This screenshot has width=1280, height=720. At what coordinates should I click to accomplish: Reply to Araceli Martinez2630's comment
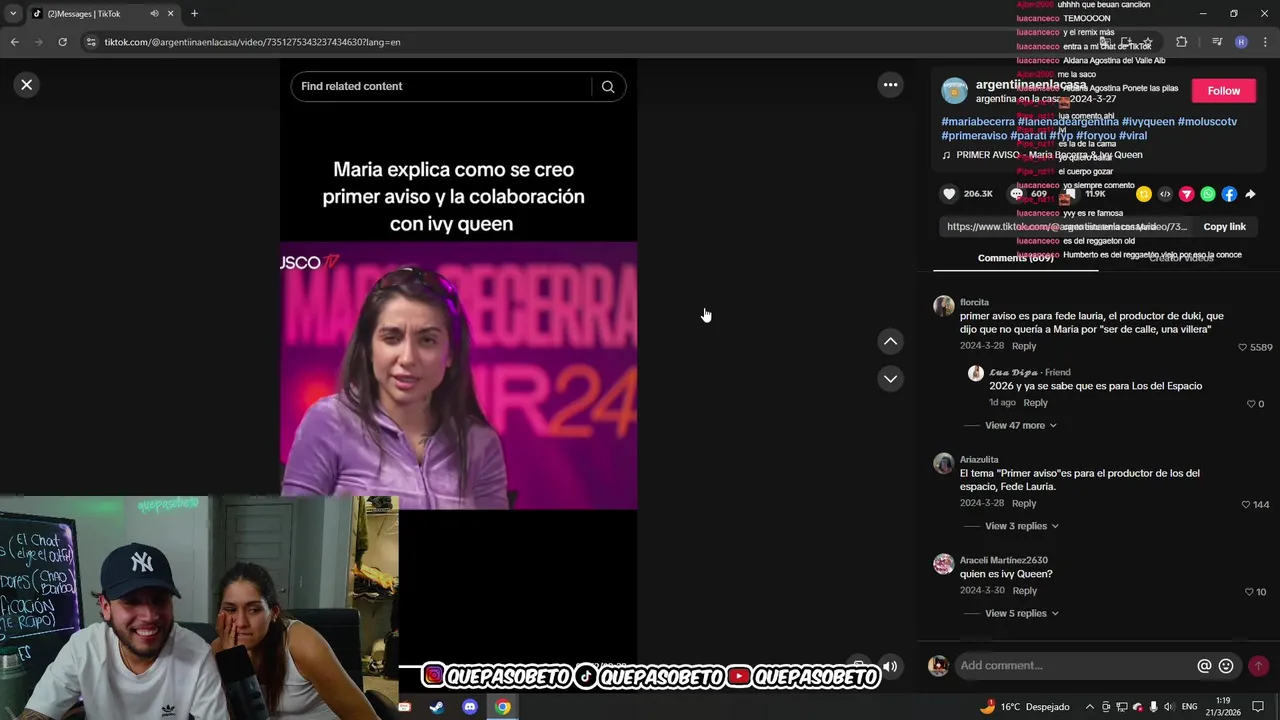coord(1025,591)
